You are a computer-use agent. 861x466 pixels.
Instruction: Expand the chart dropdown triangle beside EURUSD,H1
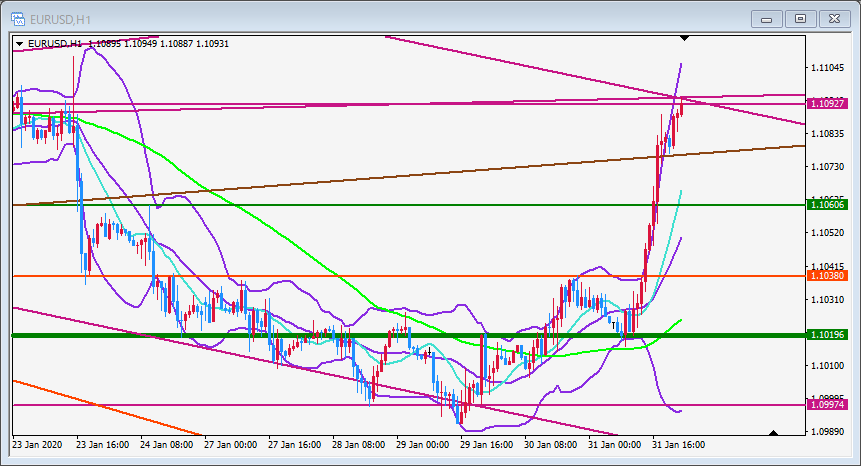click(19, 44)
